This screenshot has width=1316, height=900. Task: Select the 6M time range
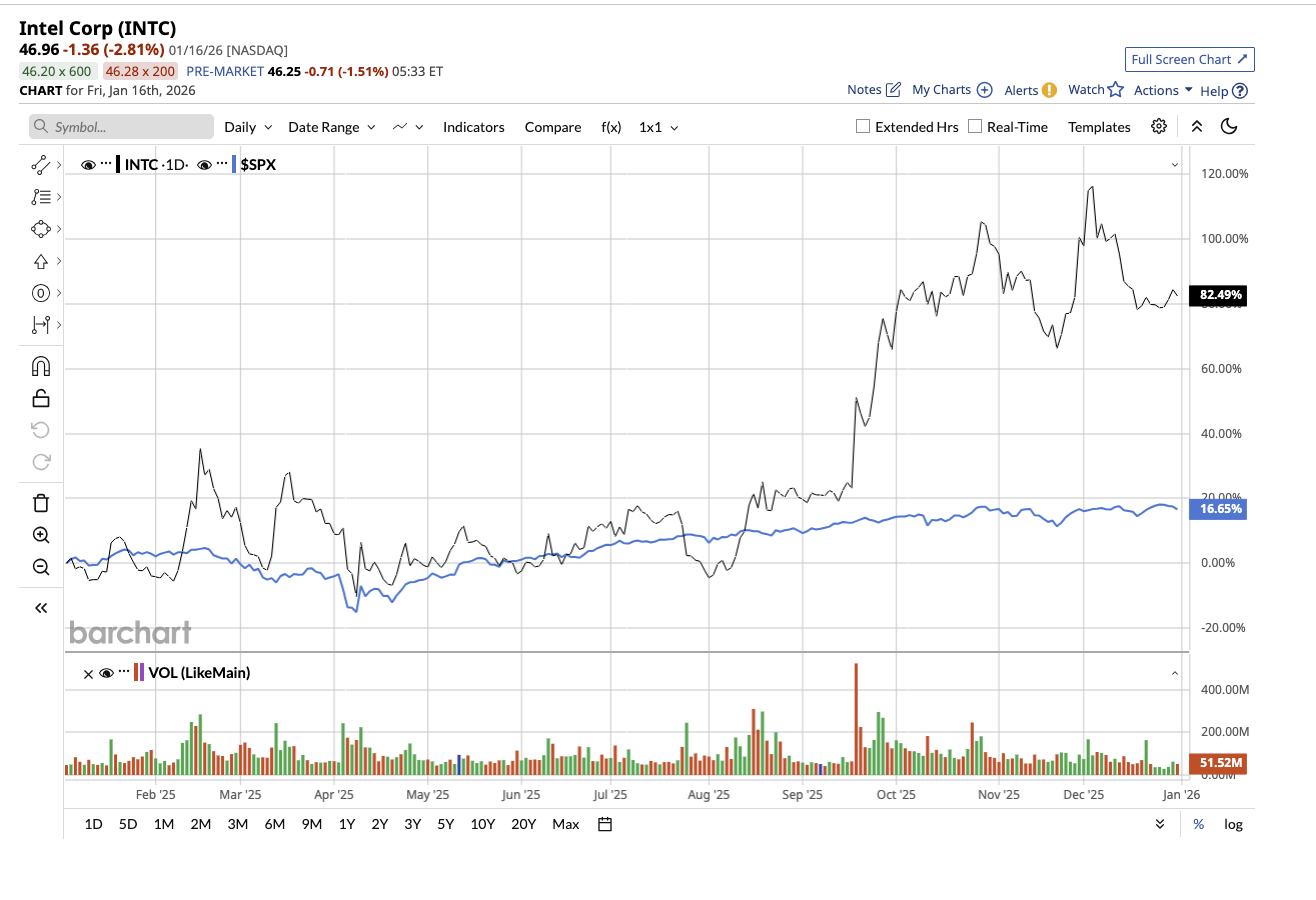tap(275, 824)
